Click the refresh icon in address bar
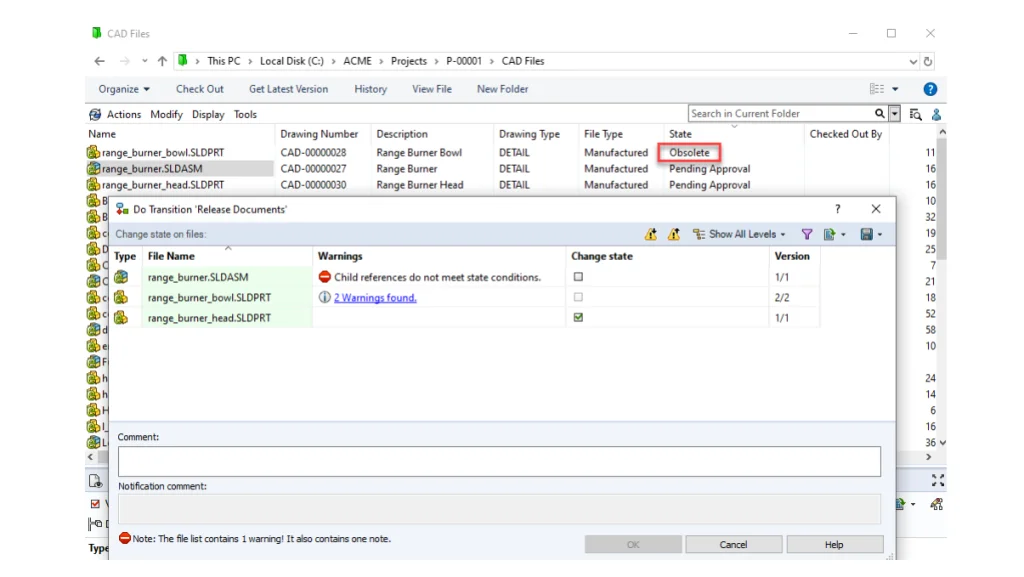This screenshot has width=1024, height=577. [929, 61]
